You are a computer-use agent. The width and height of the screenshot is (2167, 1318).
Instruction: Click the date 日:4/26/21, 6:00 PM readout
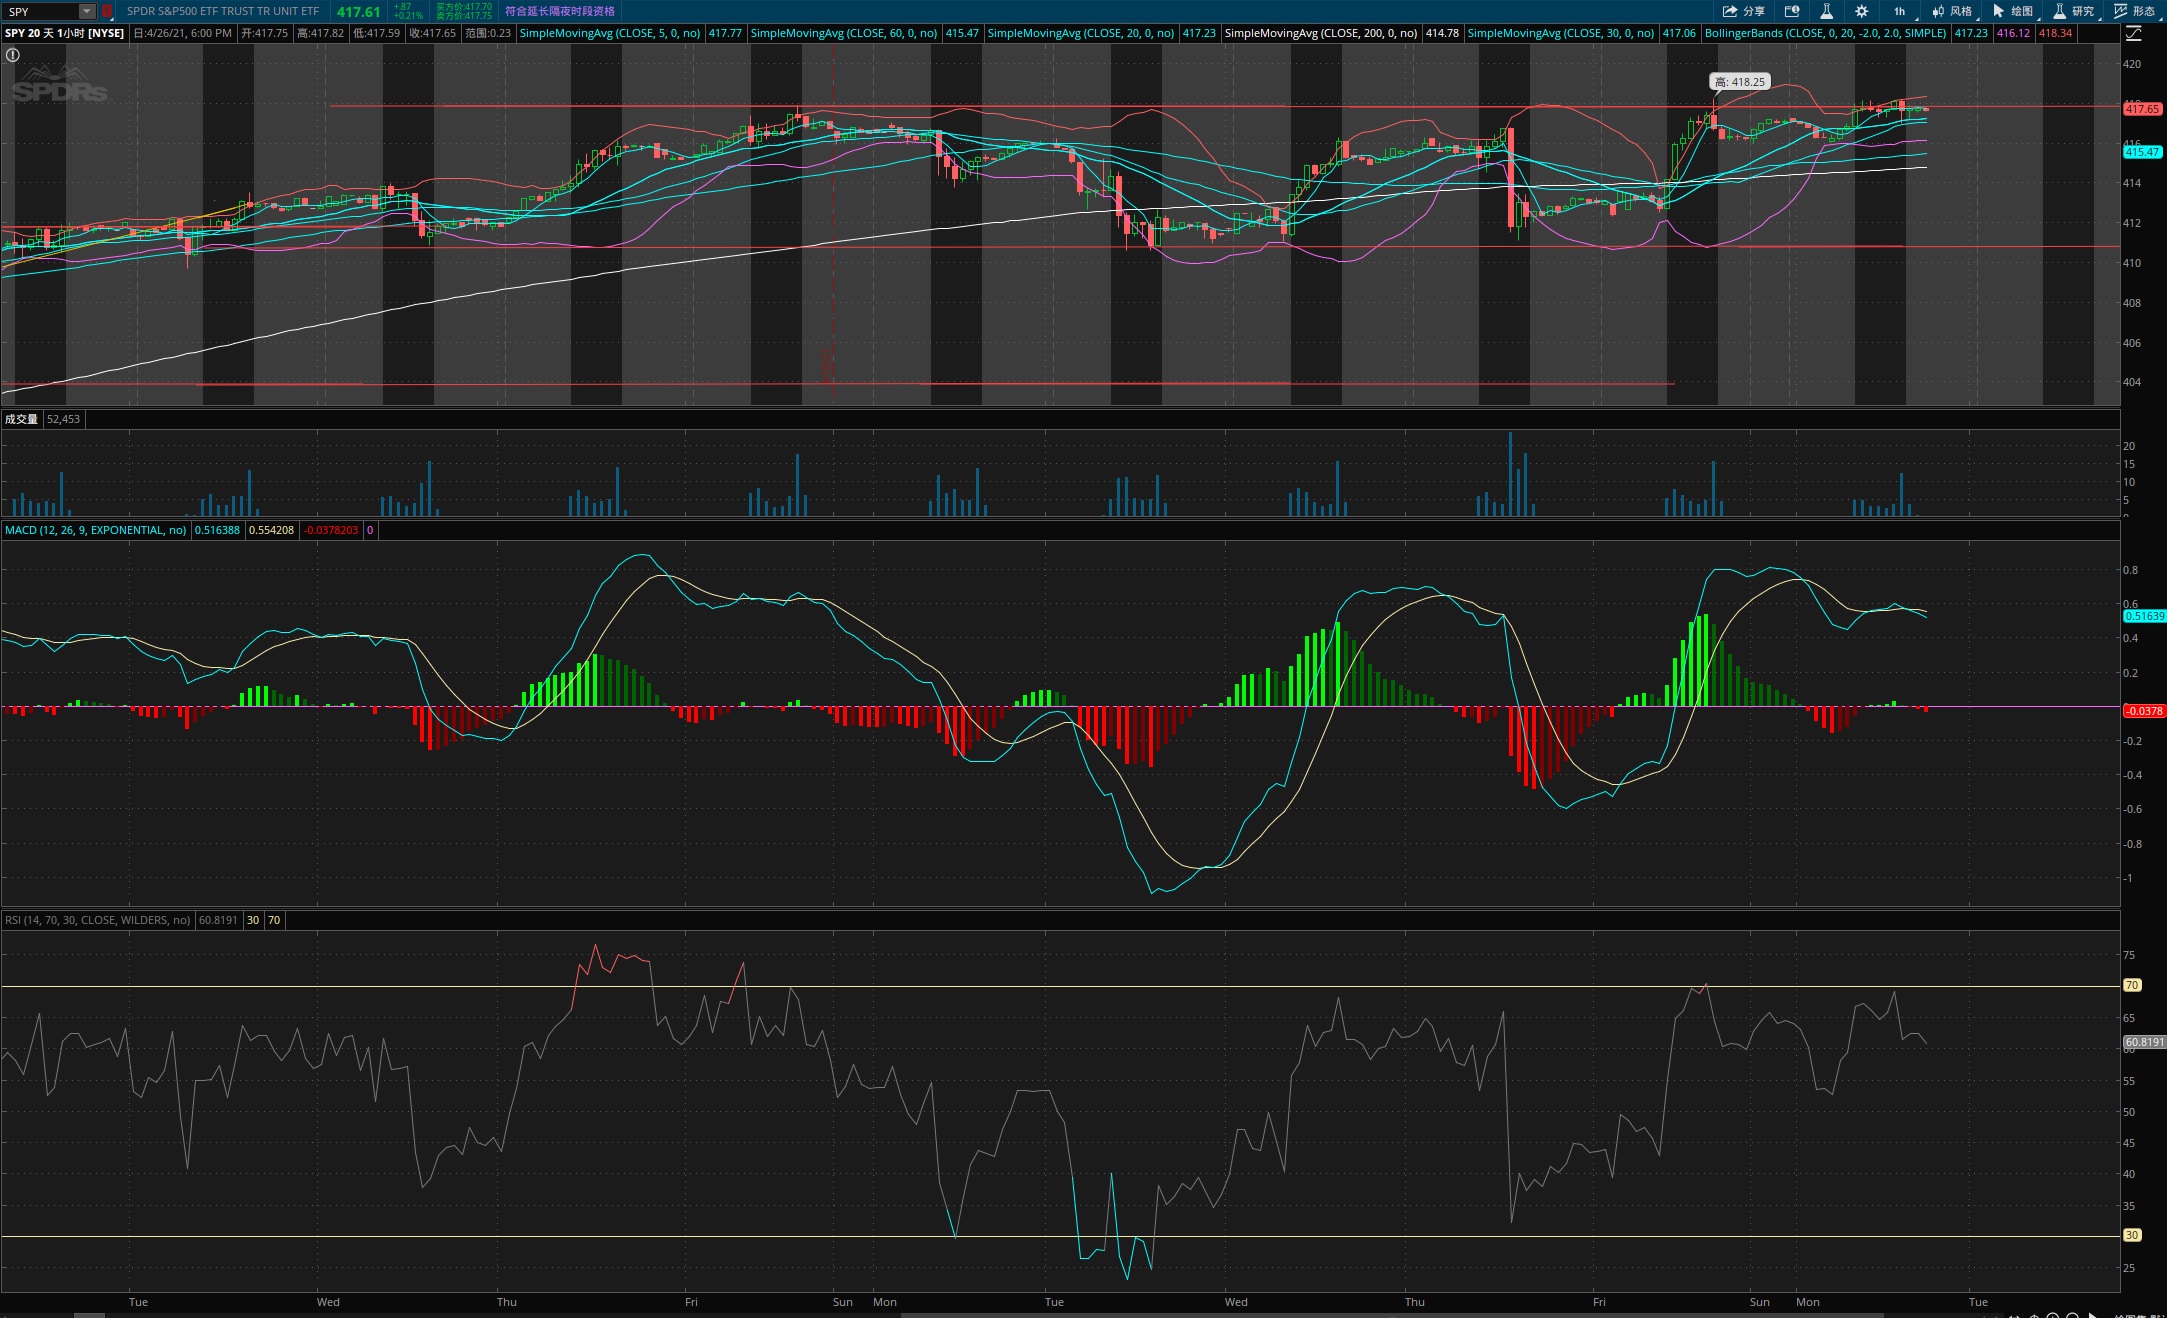[x=183, y=33]
